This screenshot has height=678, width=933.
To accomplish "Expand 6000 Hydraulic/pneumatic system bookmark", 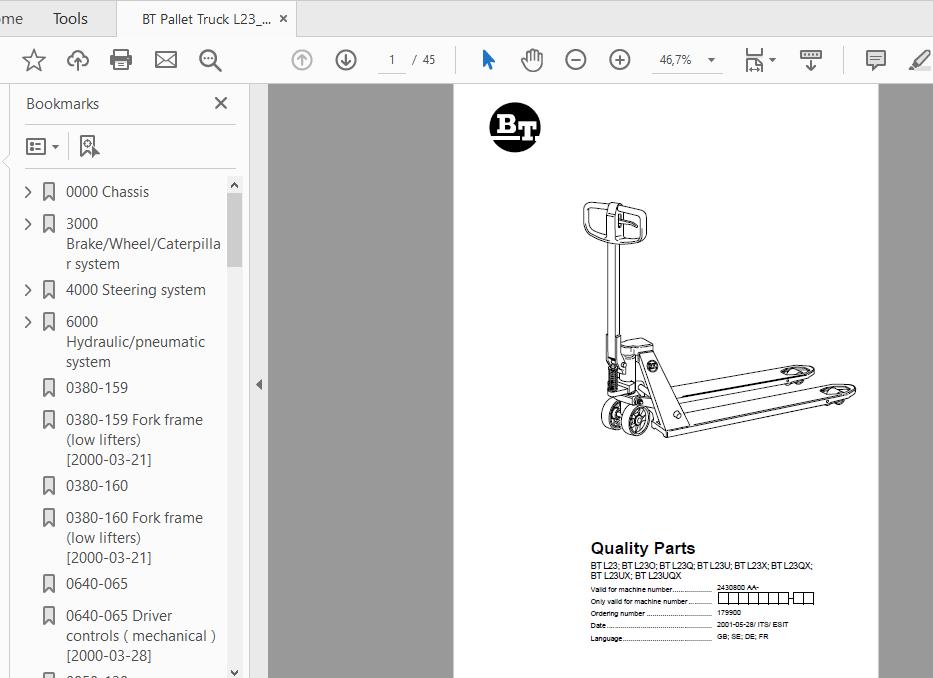I will 27,322.
